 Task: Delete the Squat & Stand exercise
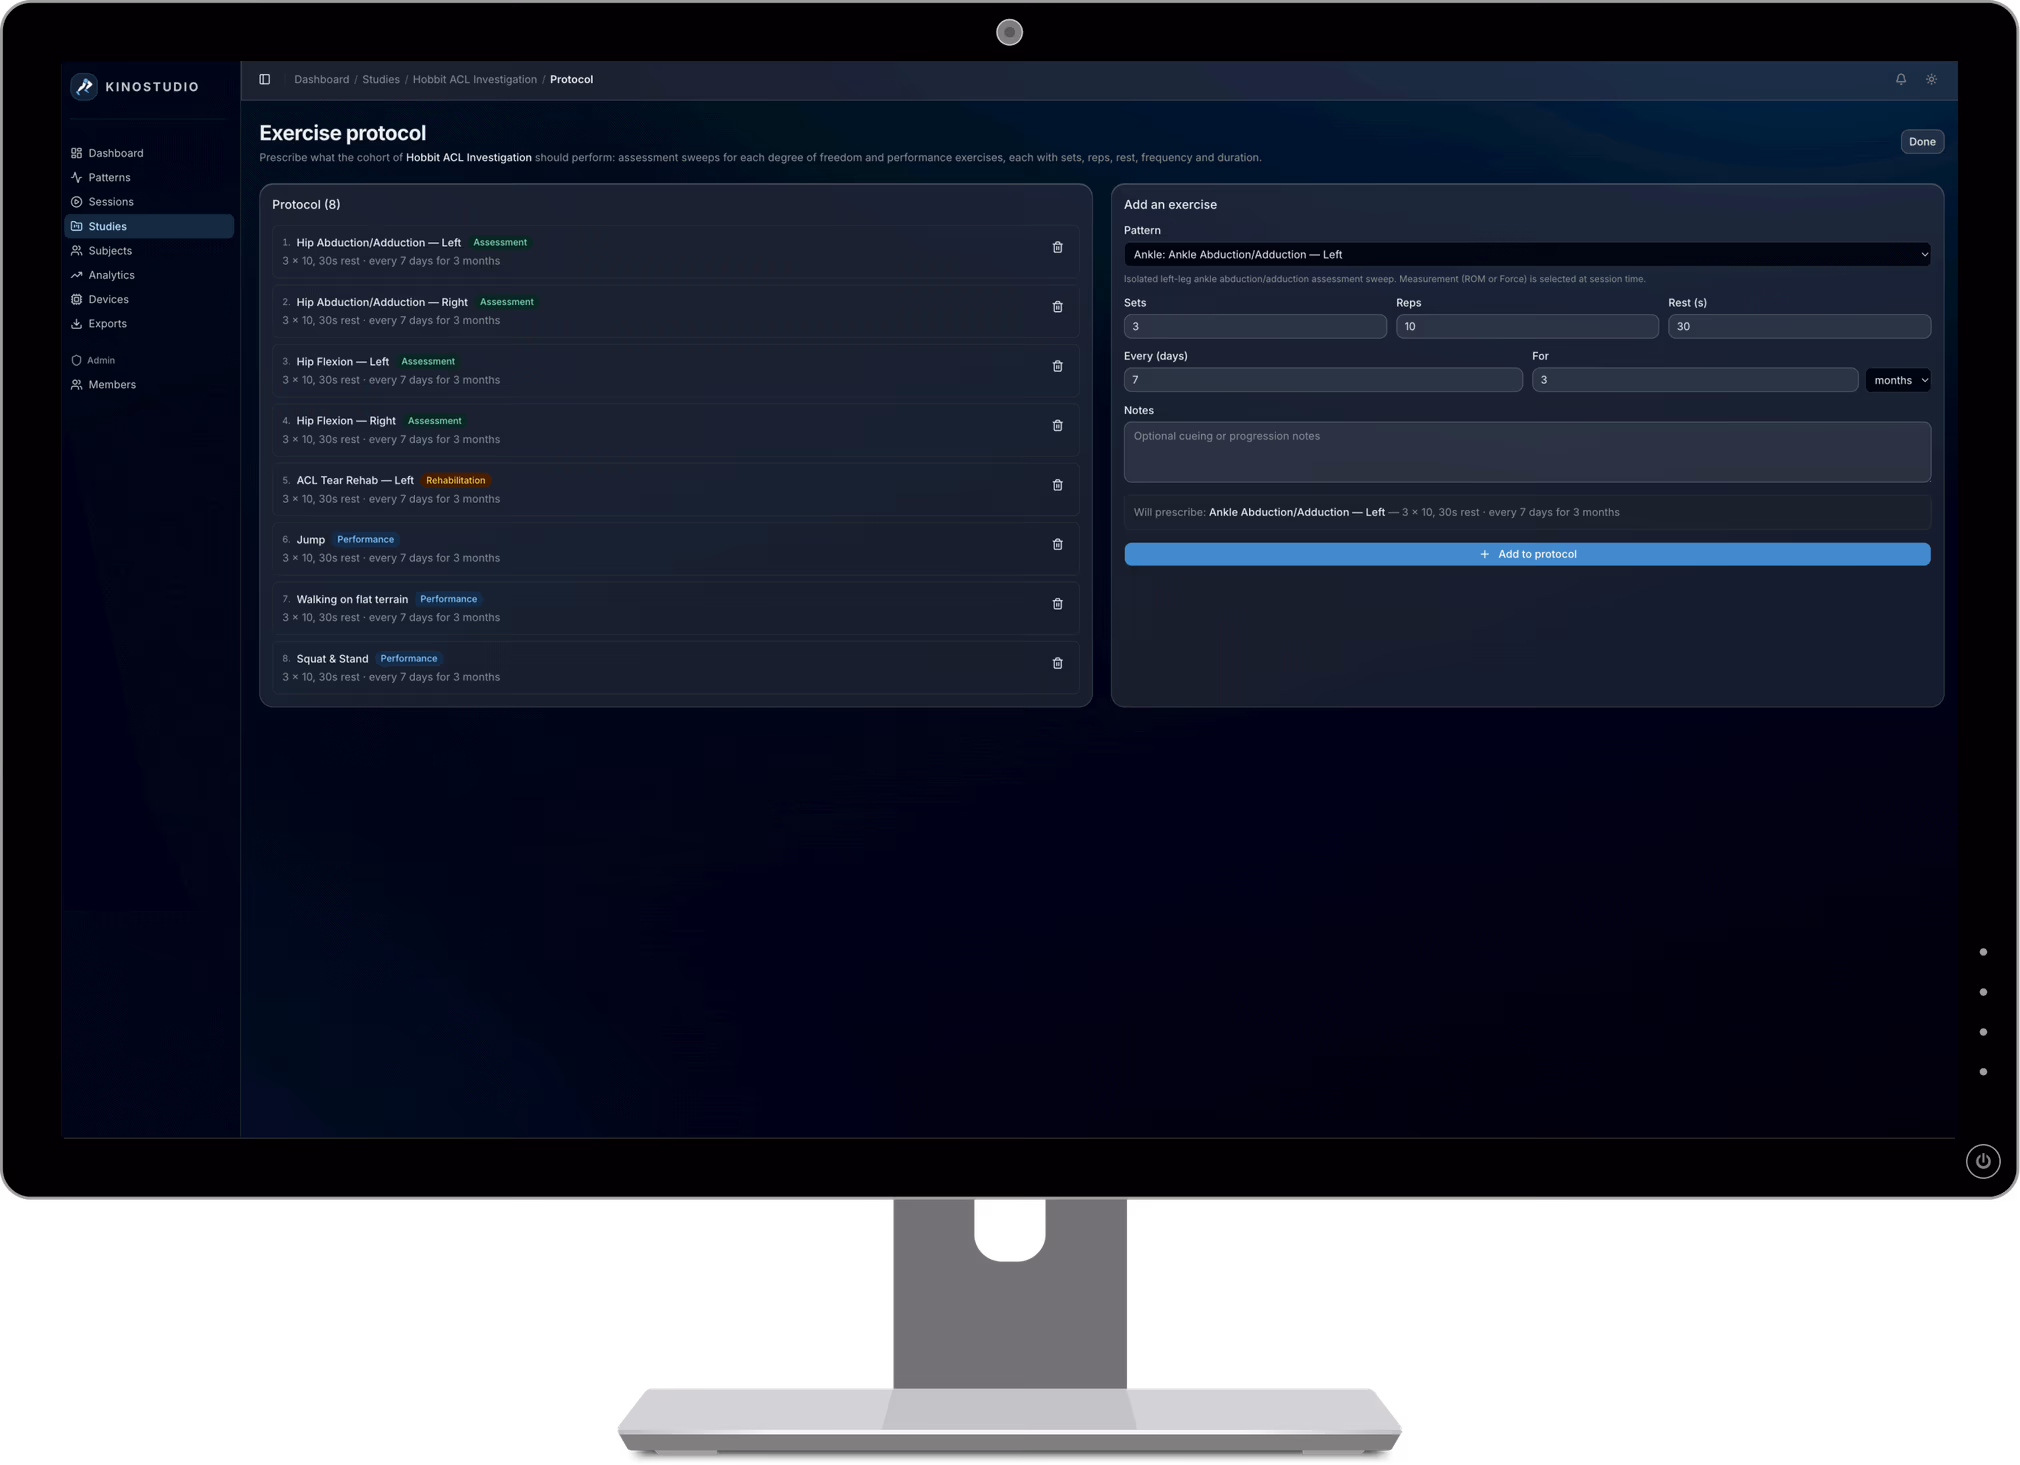1057,663
